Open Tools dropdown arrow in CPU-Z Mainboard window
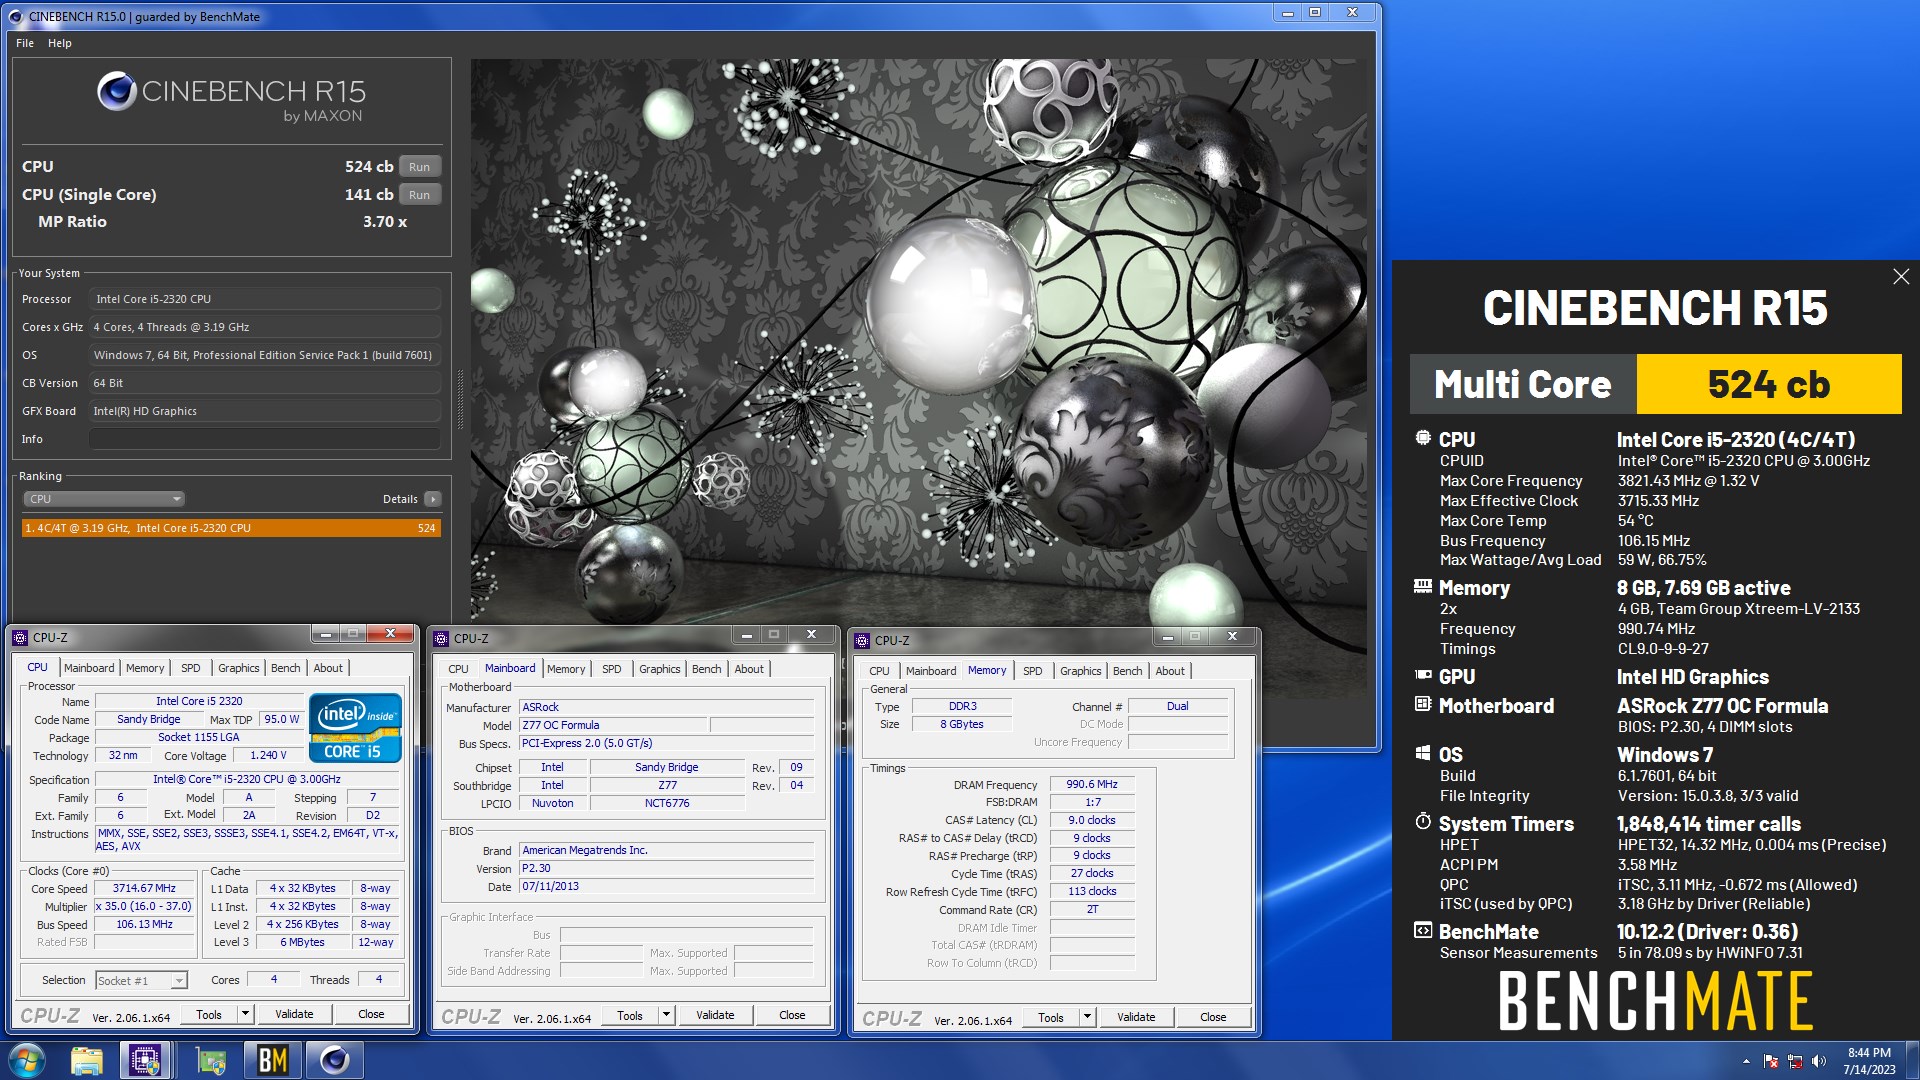1920x1080 pixels. coord(666,1015)
